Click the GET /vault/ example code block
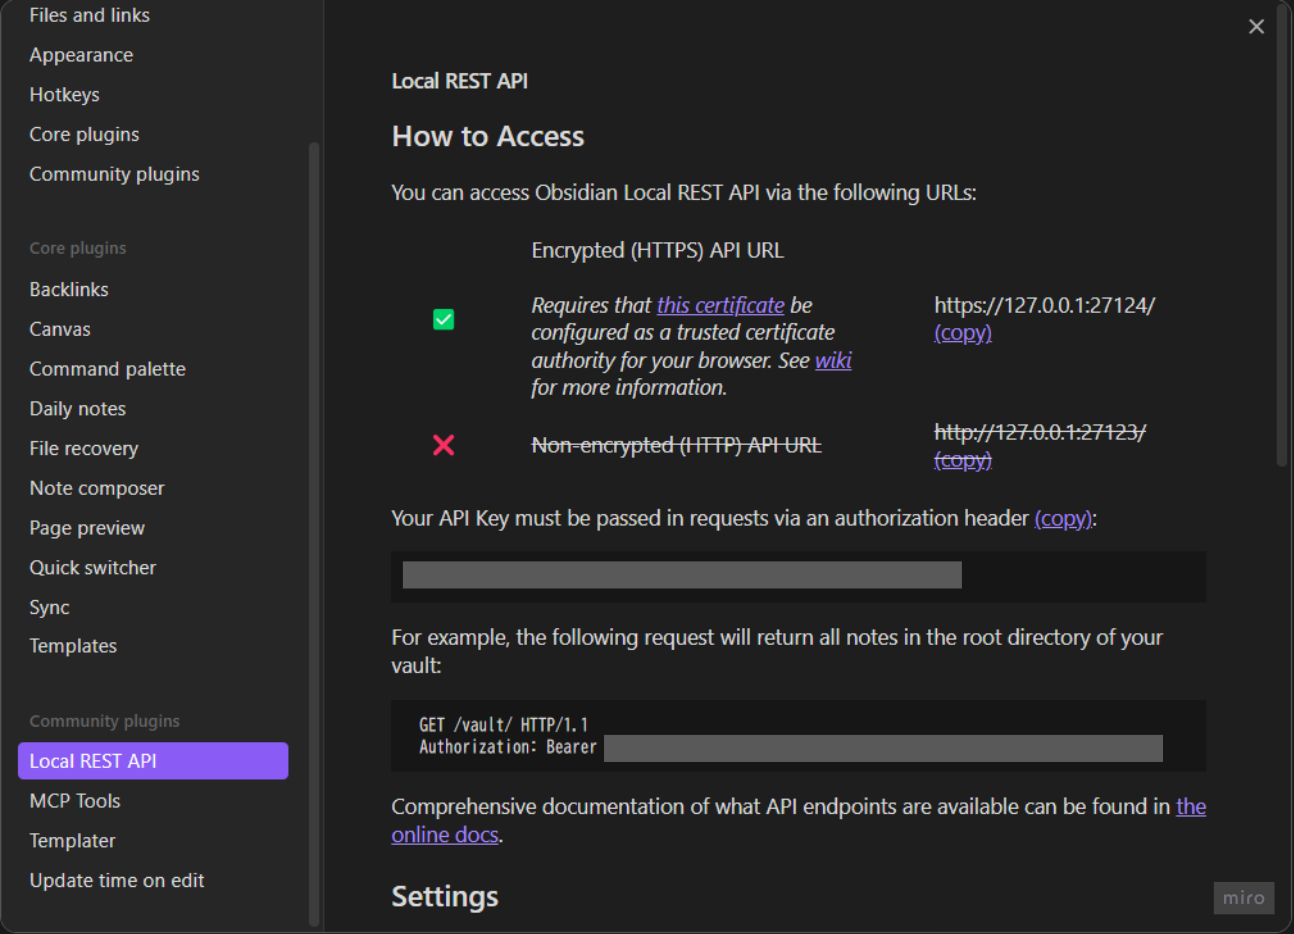The image size is (1294, 934). 798,736
